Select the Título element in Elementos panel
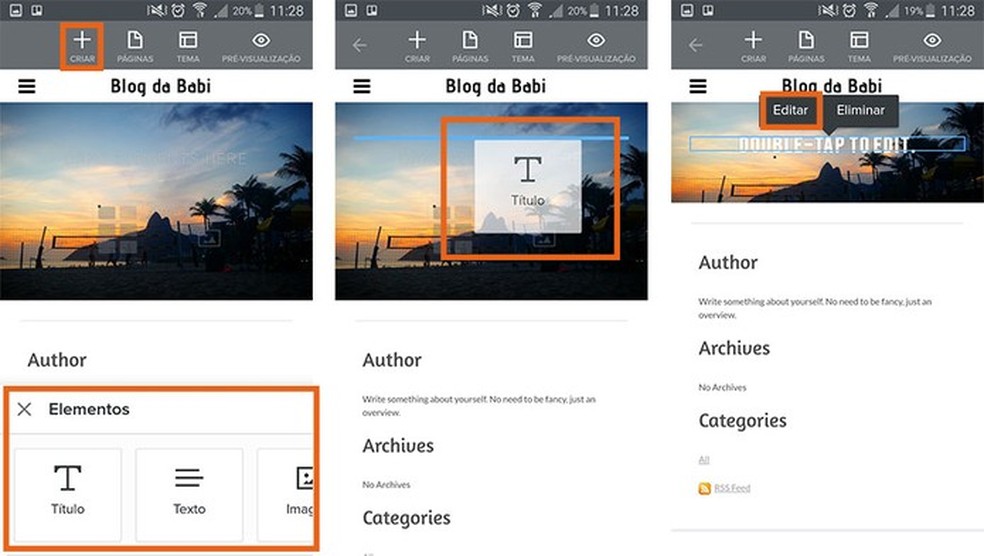The width and height of the screenshot is (984, 556). 68,490
